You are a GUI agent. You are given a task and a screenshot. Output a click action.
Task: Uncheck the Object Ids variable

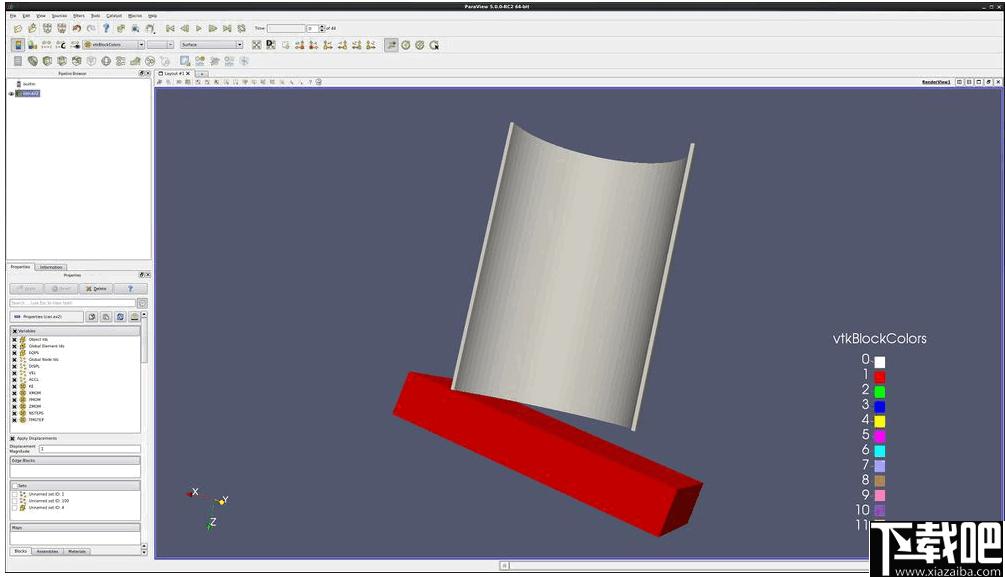tap(14, 339)
